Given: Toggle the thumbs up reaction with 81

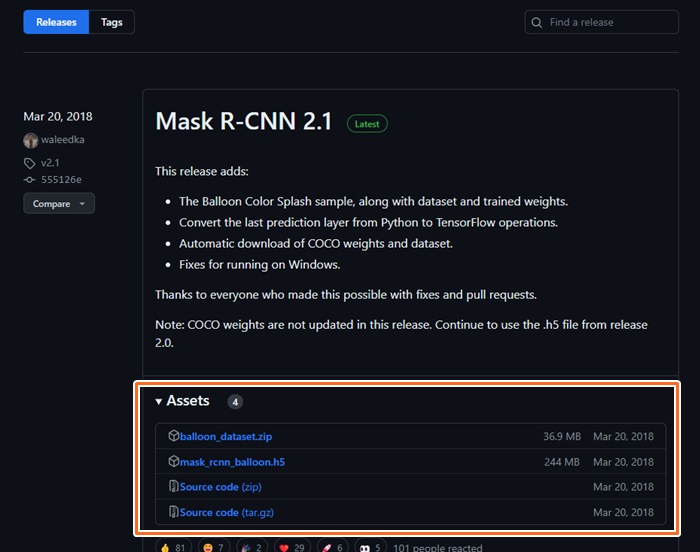Looking at the screenshot, I should 174,547.
